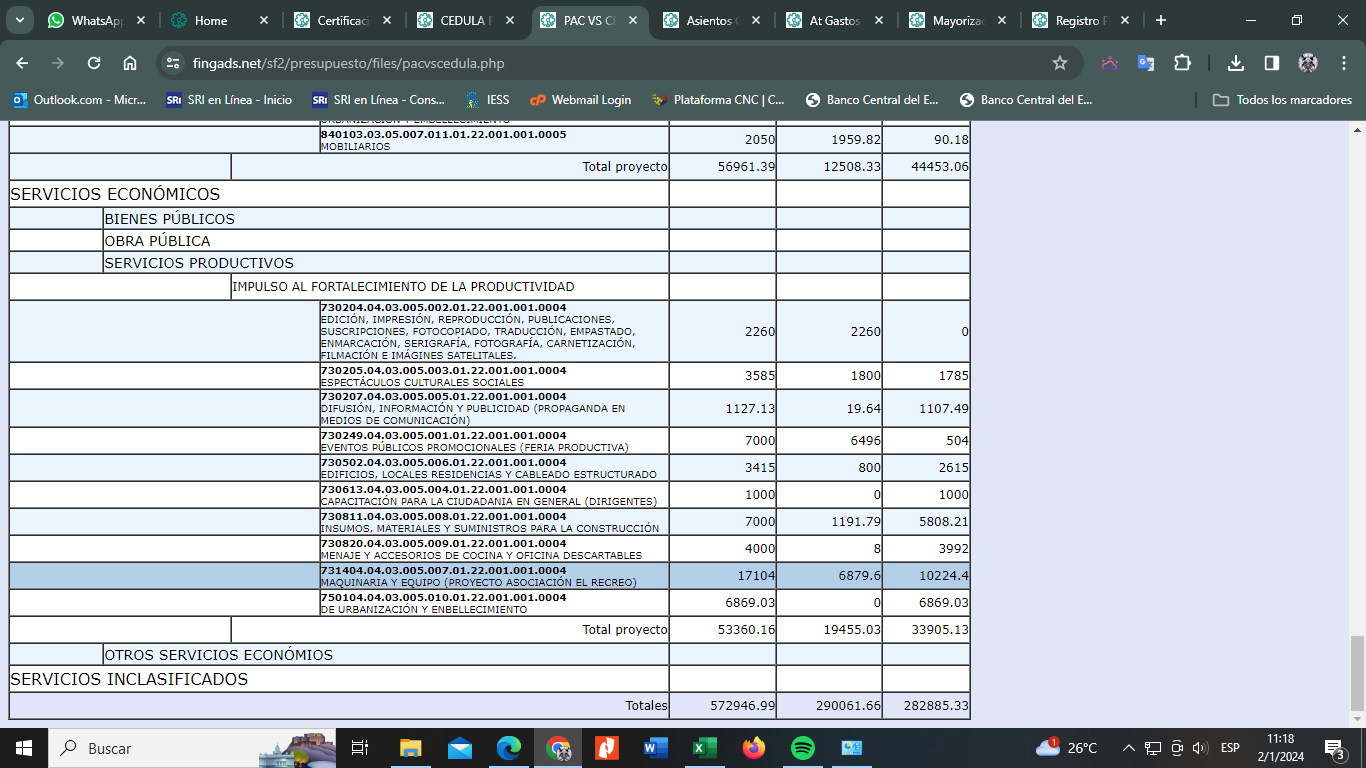Screen dimensions: 1366x768
Task: Click the Google Translate extension icon
Action: coord(1146,63)
